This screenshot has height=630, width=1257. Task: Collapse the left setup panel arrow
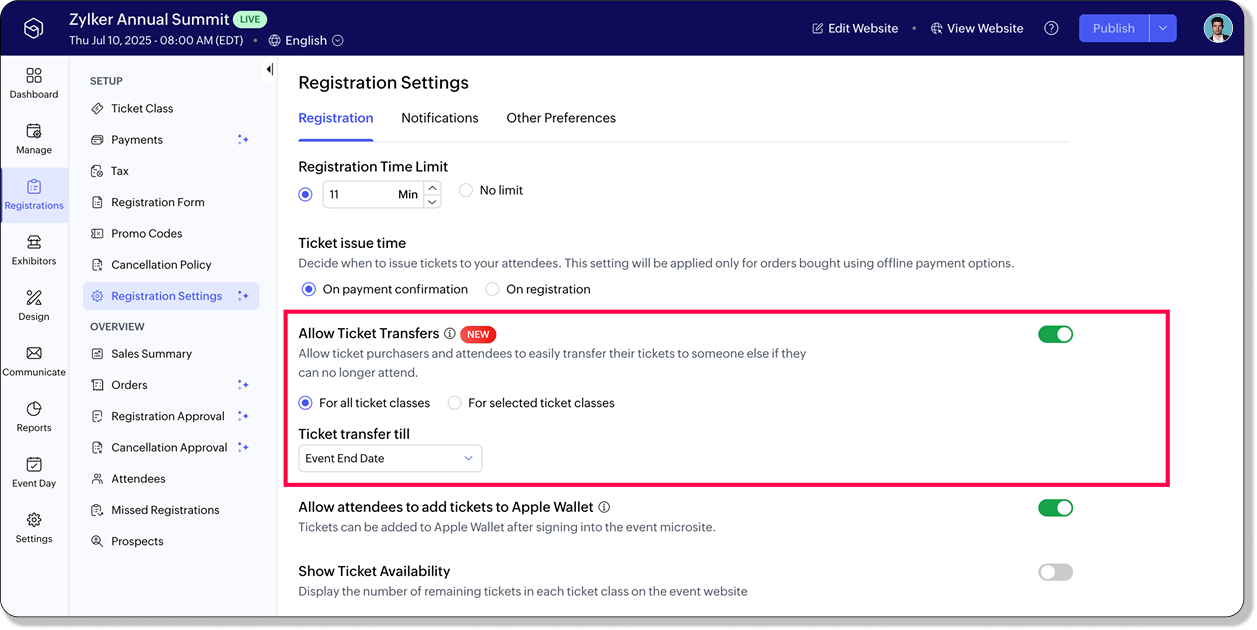coord(269,69)
